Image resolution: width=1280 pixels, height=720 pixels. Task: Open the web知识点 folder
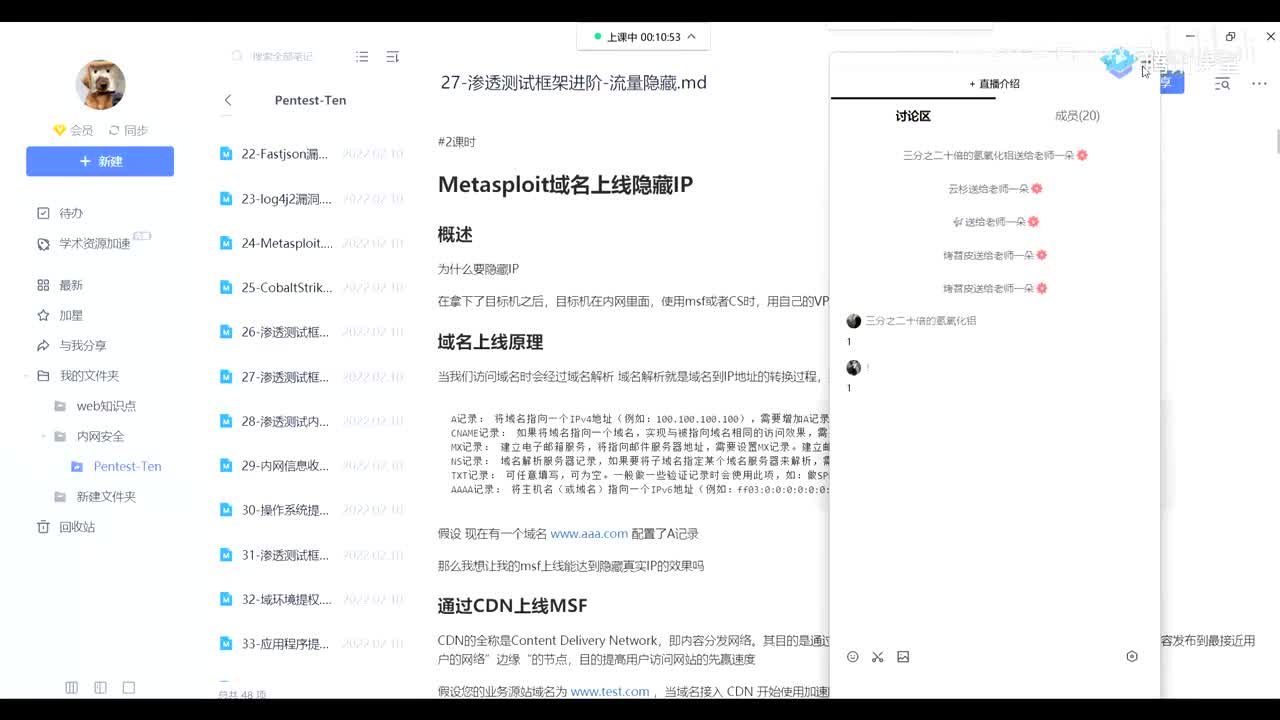[95, 406]
